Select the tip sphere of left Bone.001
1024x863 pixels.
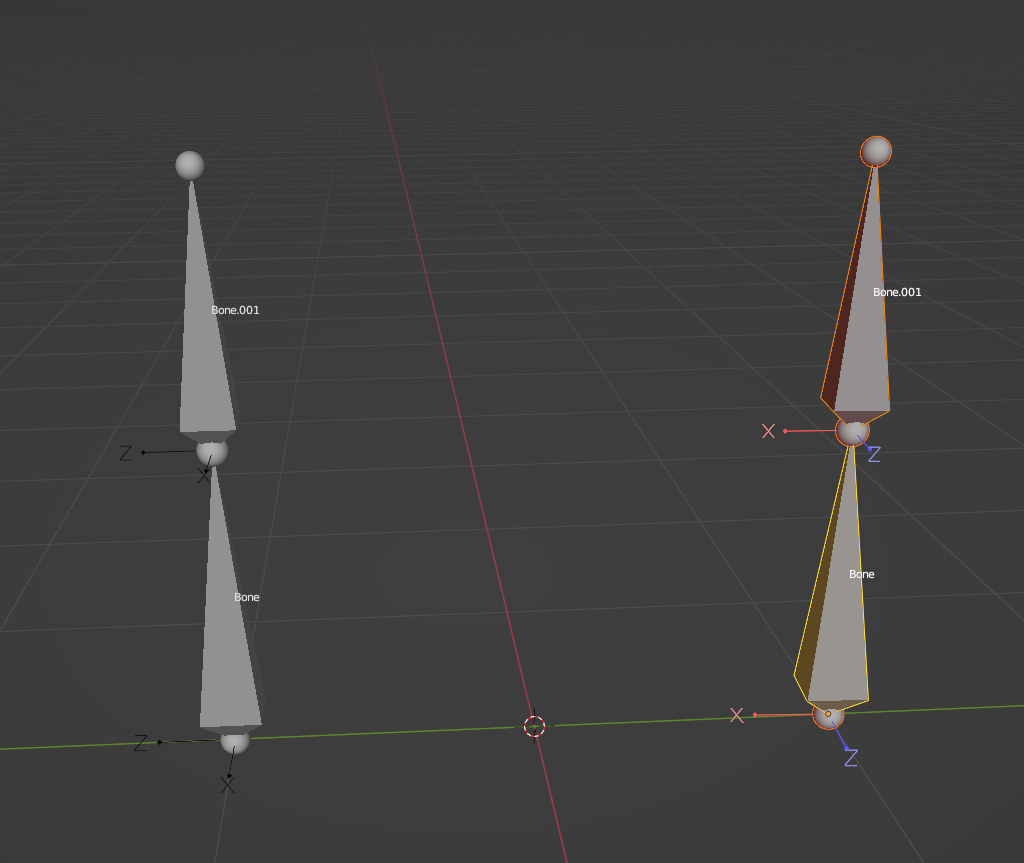(x=191, y=165)
